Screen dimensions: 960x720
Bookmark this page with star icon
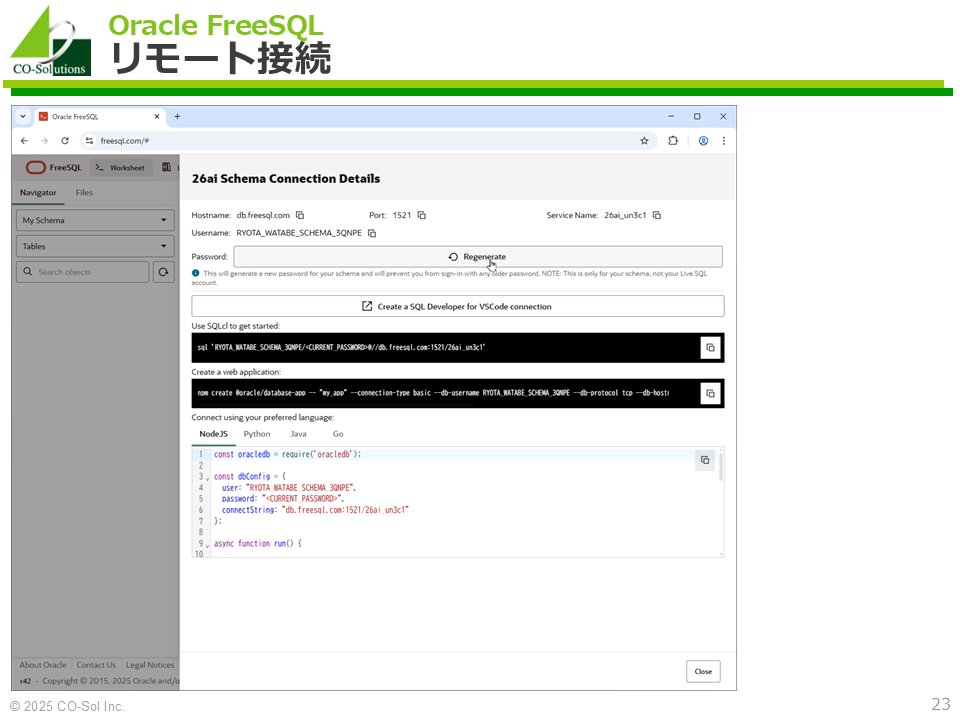pos(644,141)
